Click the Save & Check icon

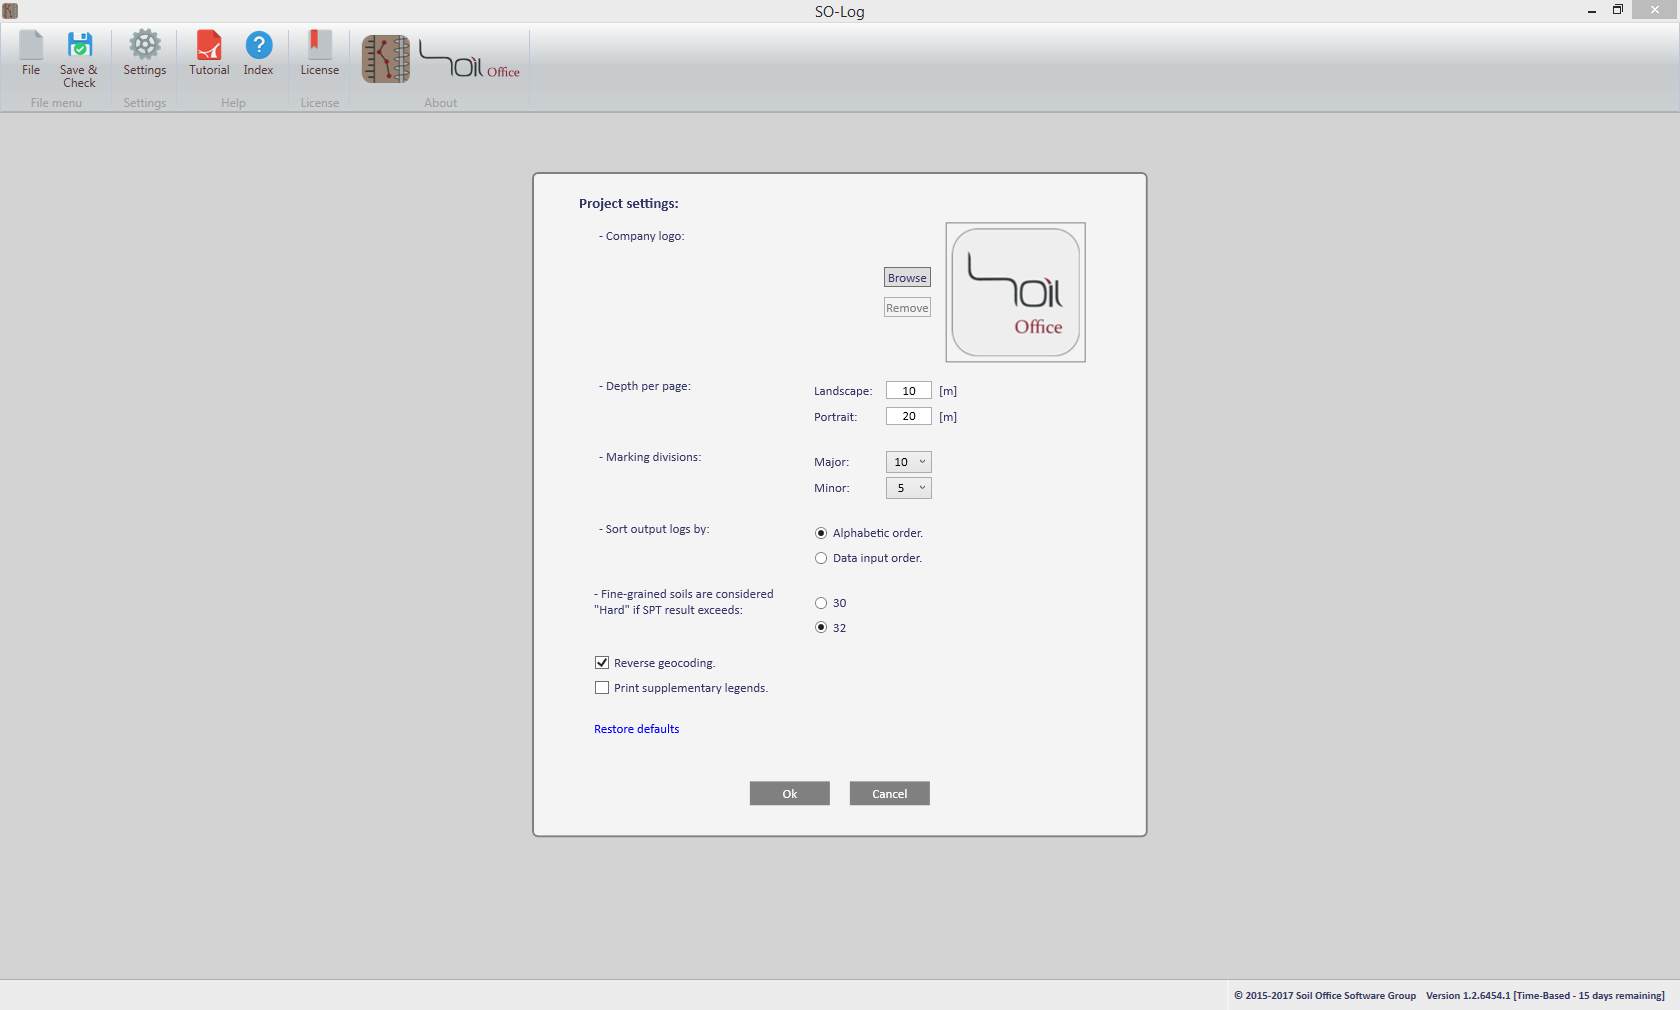click(x=79, y=46)
